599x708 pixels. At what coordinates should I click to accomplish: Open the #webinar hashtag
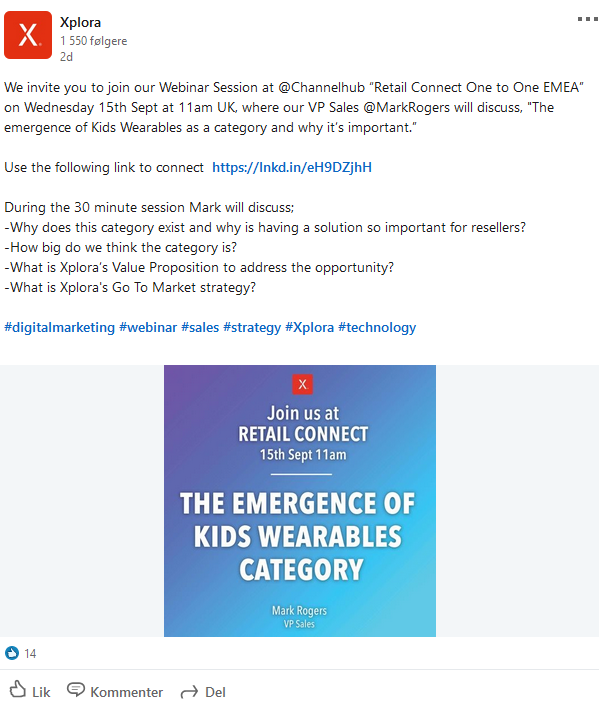[x=148, y=327]
